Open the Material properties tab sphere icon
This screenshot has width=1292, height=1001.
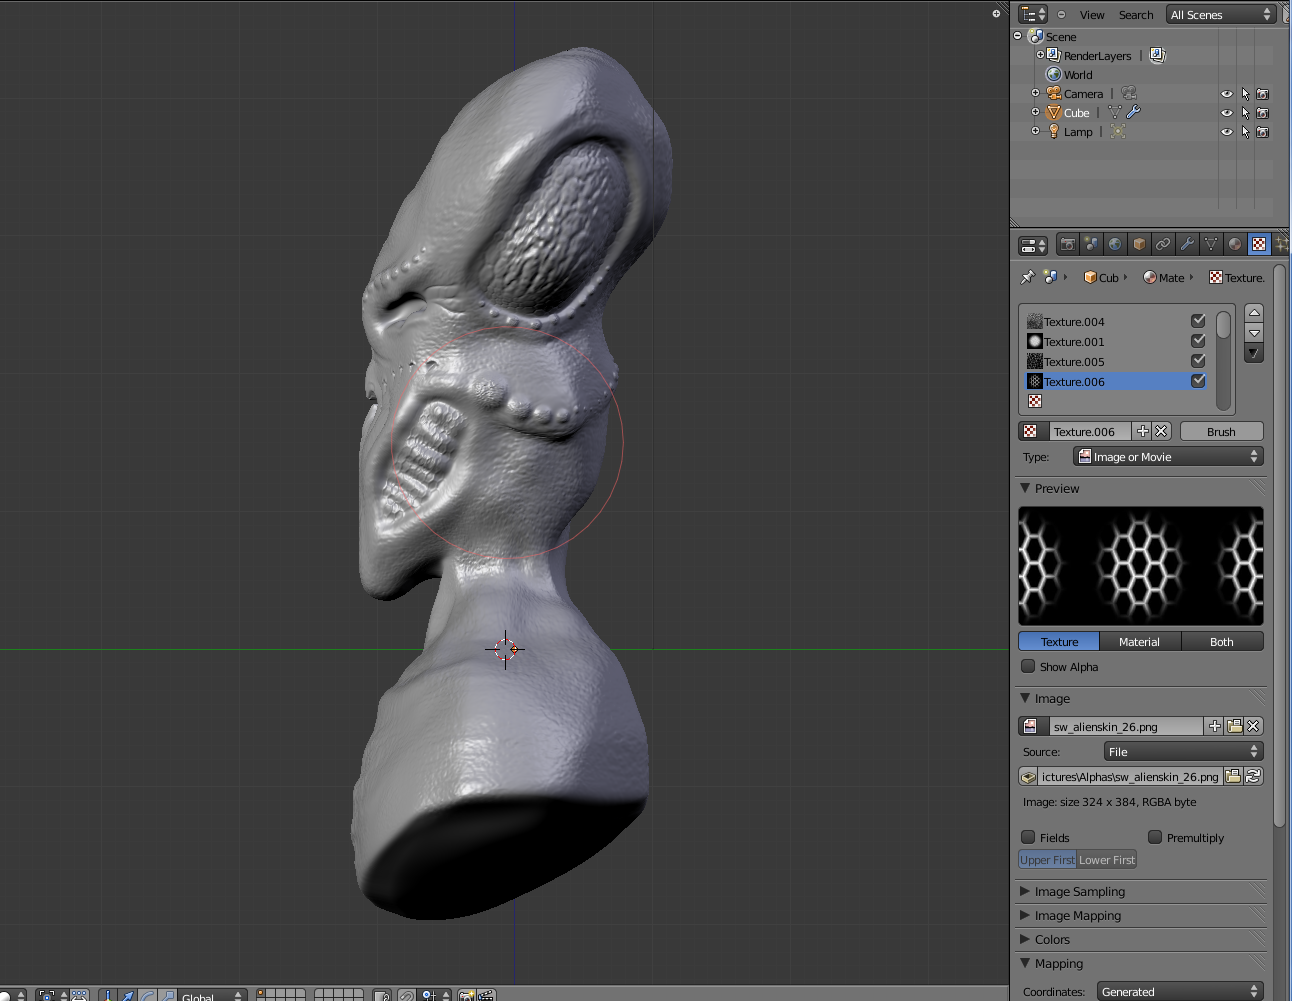pos(1235,244)
